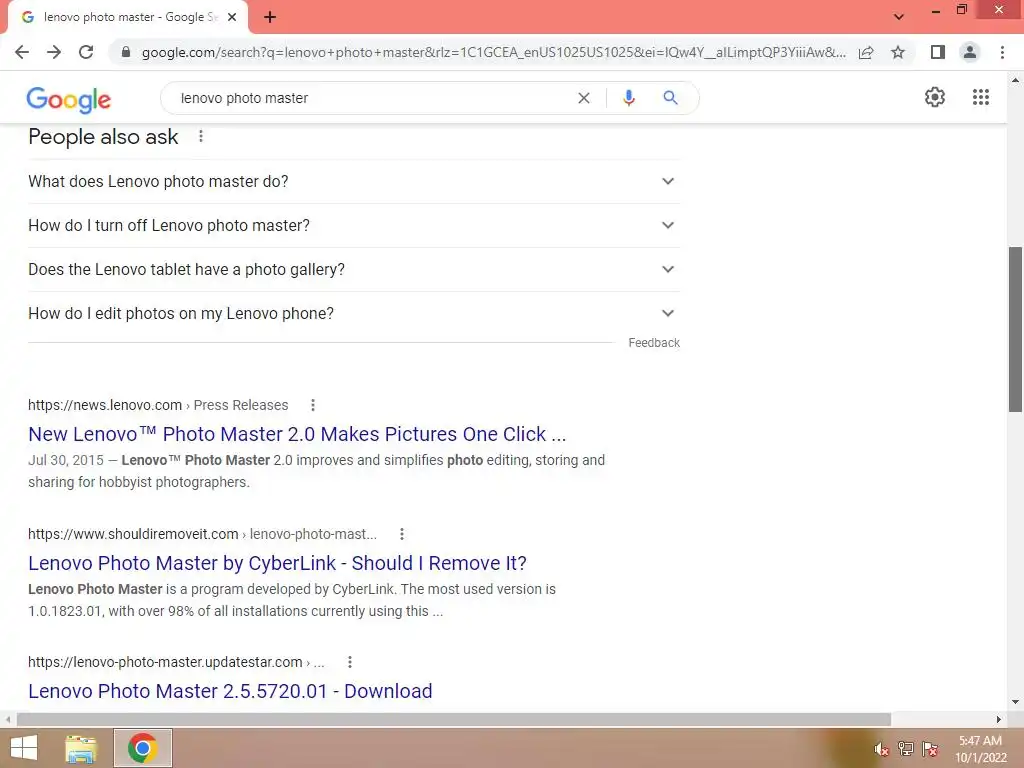Expand "How do I edit photos on my Lenovo phone?"
Screen dimensions: 1024x768
coord(353,313)
